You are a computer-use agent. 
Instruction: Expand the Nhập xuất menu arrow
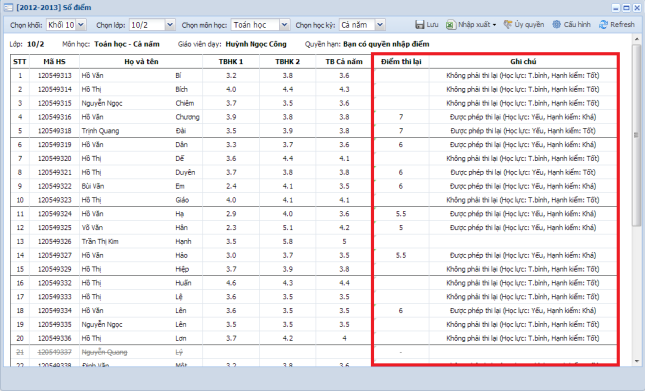(494, 25)
